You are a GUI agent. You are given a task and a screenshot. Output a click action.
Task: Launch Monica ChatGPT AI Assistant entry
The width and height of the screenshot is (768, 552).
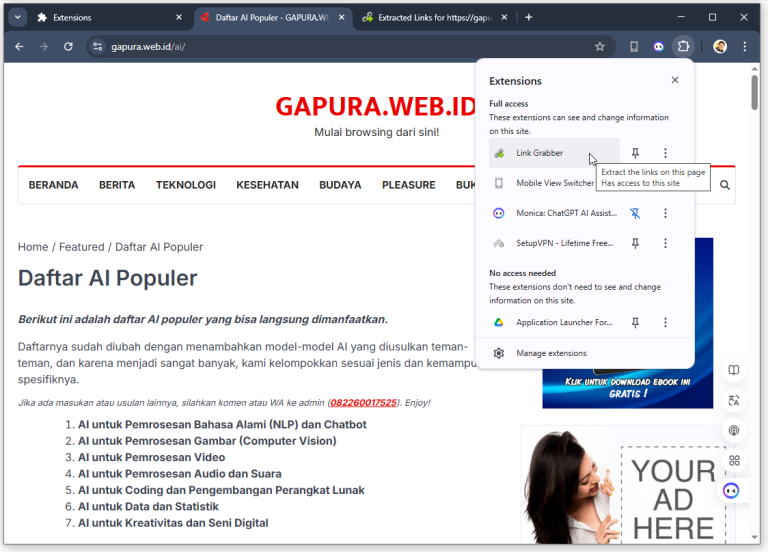[x=554, y=213]
